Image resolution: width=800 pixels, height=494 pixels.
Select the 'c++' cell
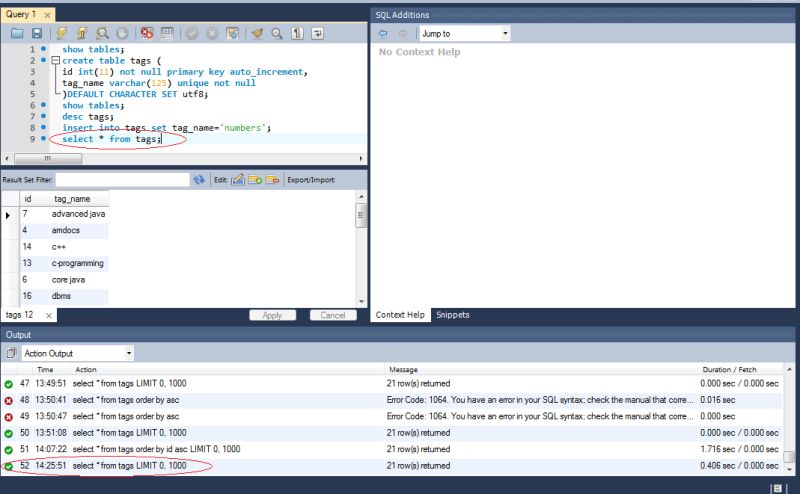(79, 246)
